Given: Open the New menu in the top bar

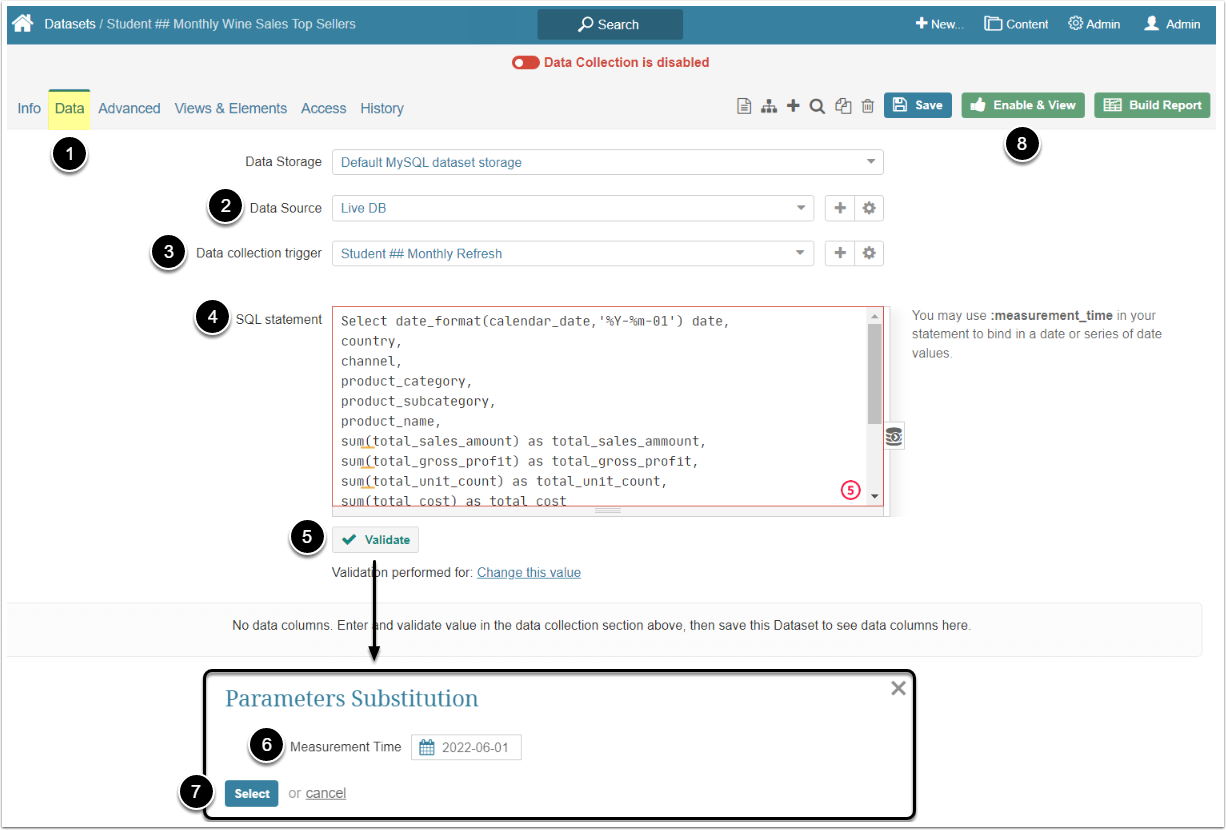Looking at the screenshot, I should [x=939, y=24].
